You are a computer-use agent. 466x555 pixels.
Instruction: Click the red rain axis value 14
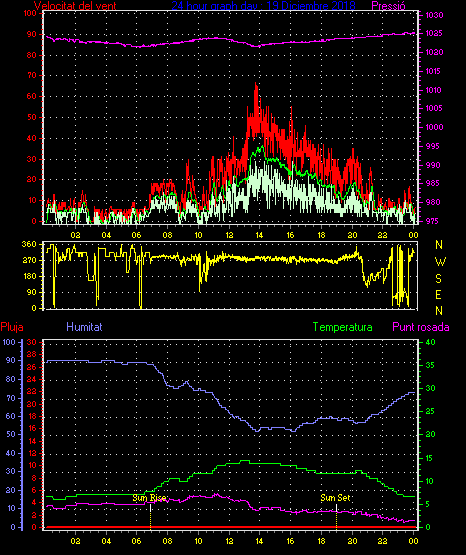click(x=32, y=441)
